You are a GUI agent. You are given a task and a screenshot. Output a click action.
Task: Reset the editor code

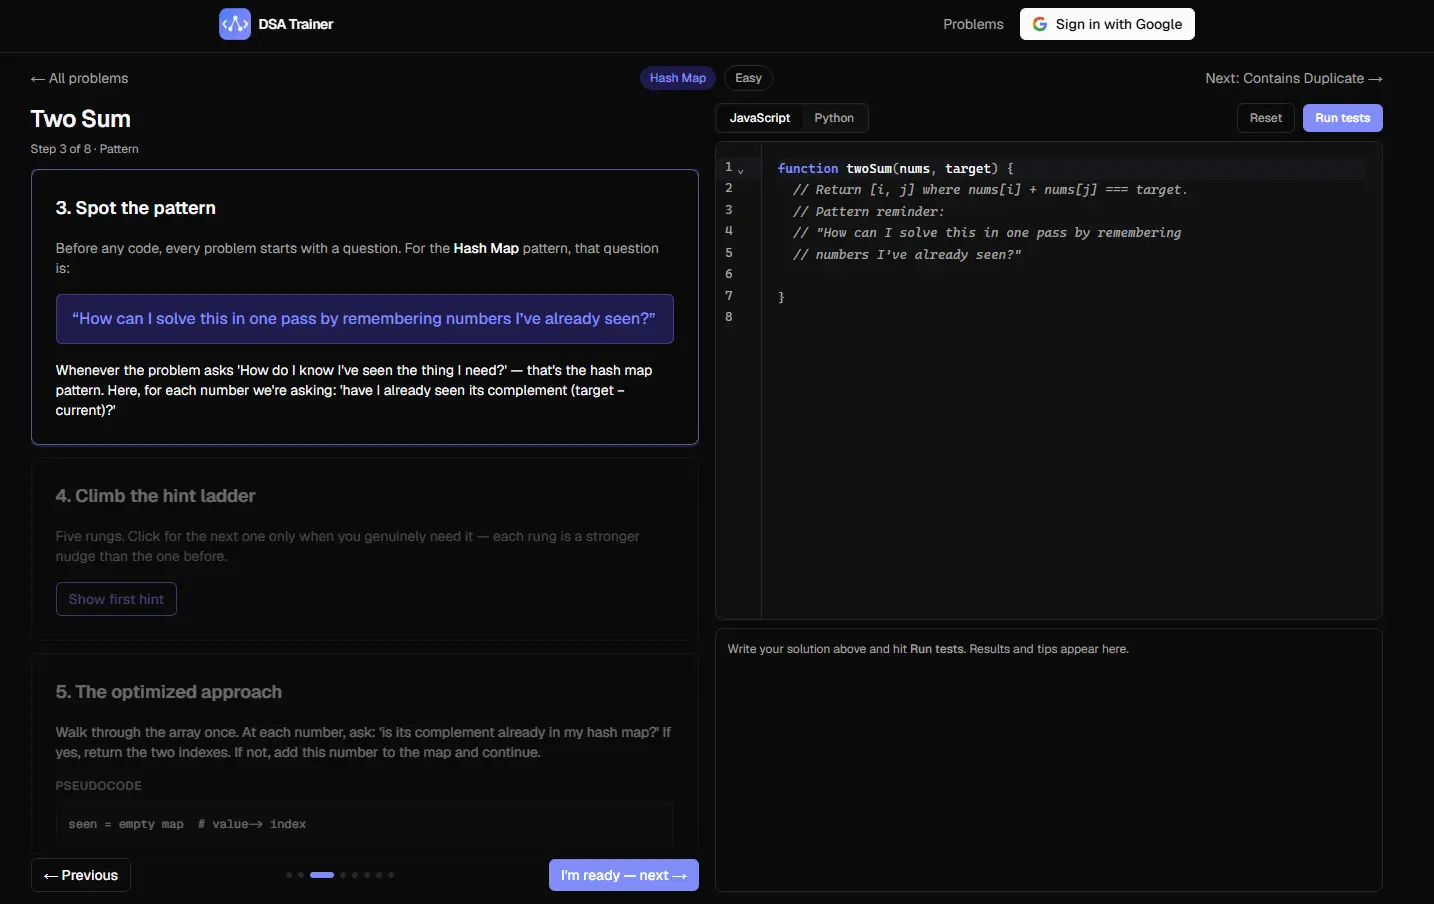[1265, 118]
